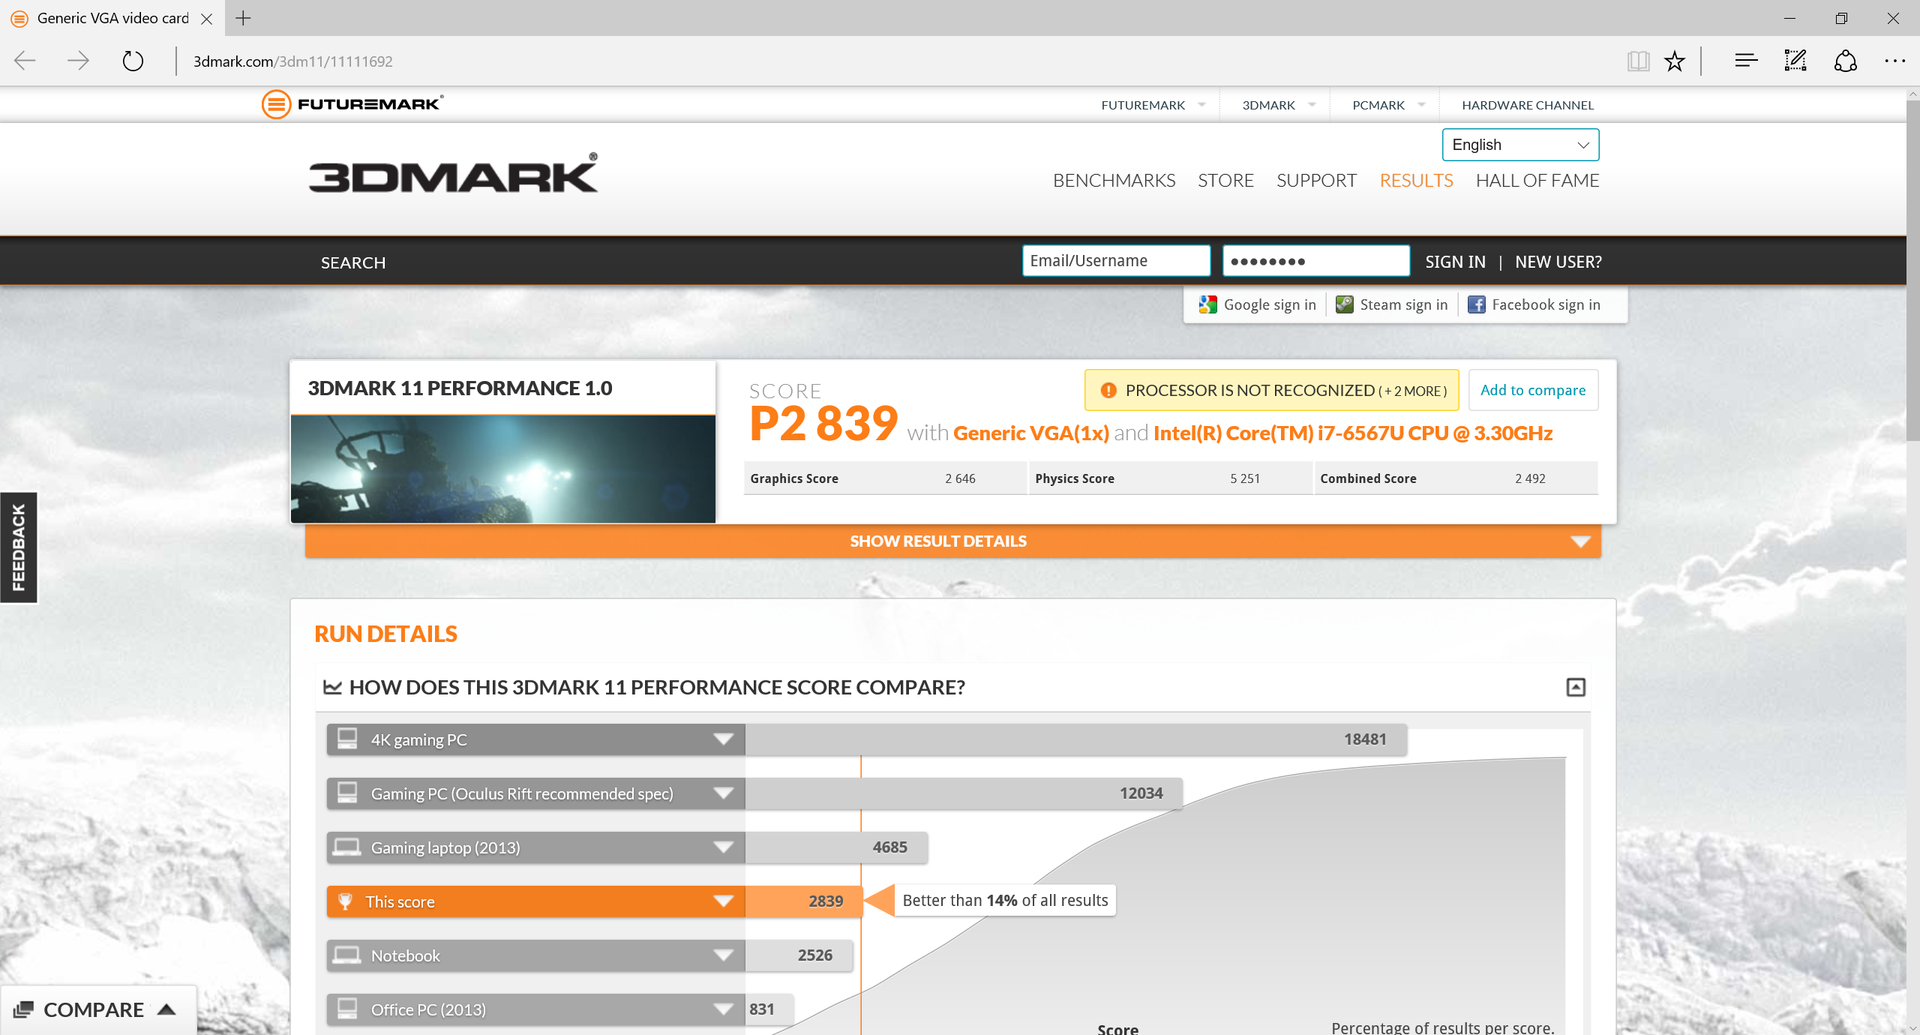Click the Search link
The image size is (1920, 1035).
pos(353,262)
